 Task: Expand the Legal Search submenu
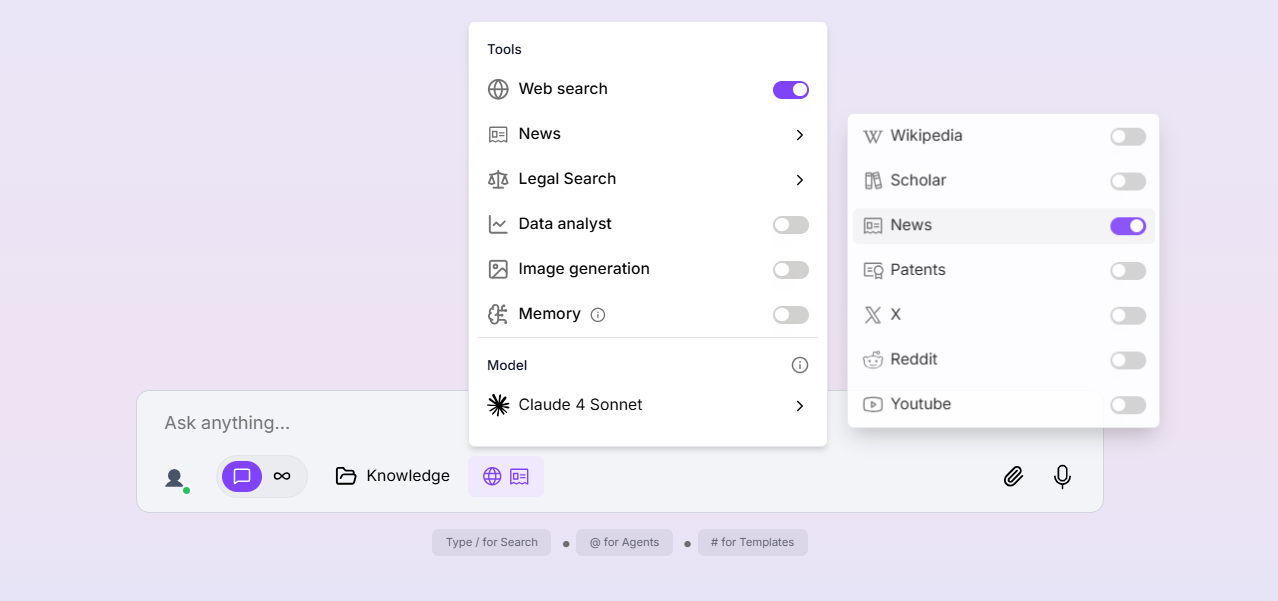coord(799,180)
